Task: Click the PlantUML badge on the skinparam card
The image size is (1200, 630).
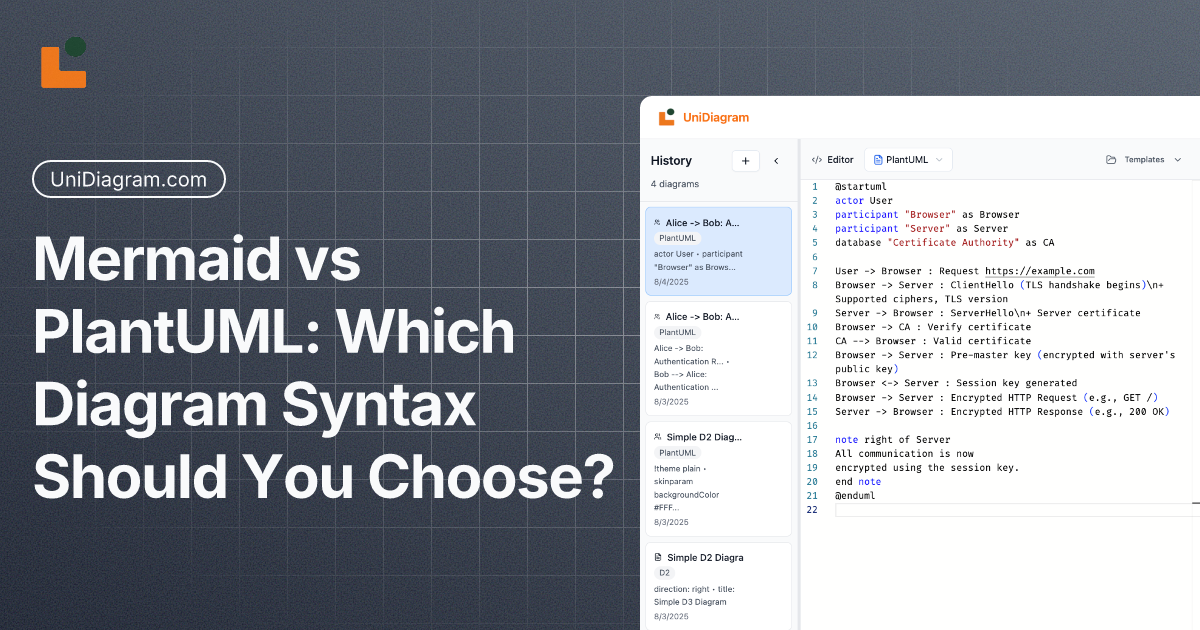Action: pos(677,452)
